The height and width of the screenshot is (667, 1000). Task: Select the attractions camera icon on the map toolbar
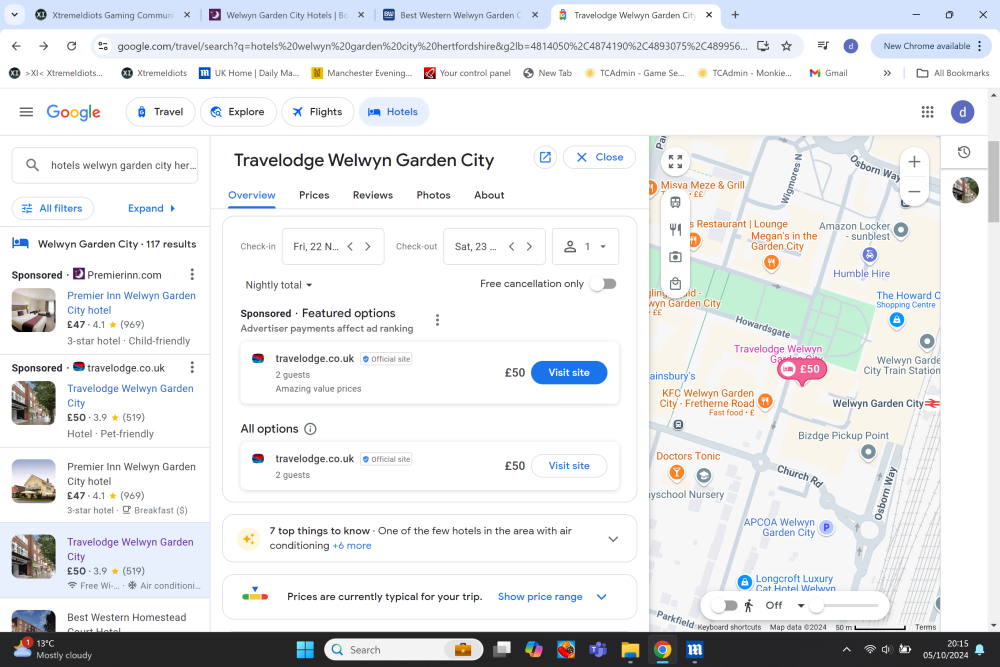(675, 257)
